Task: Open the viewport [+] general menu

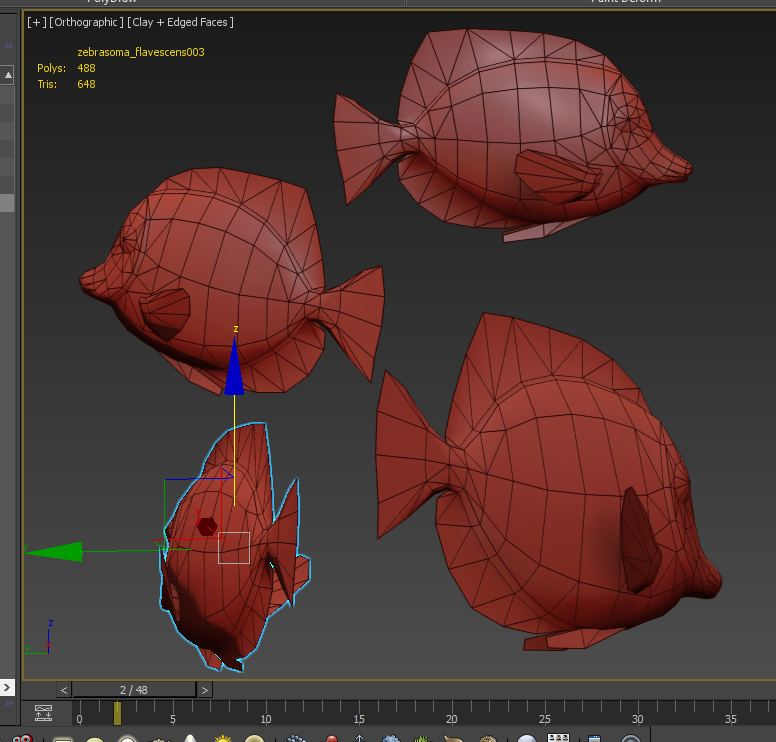Action: click(37, 22)
